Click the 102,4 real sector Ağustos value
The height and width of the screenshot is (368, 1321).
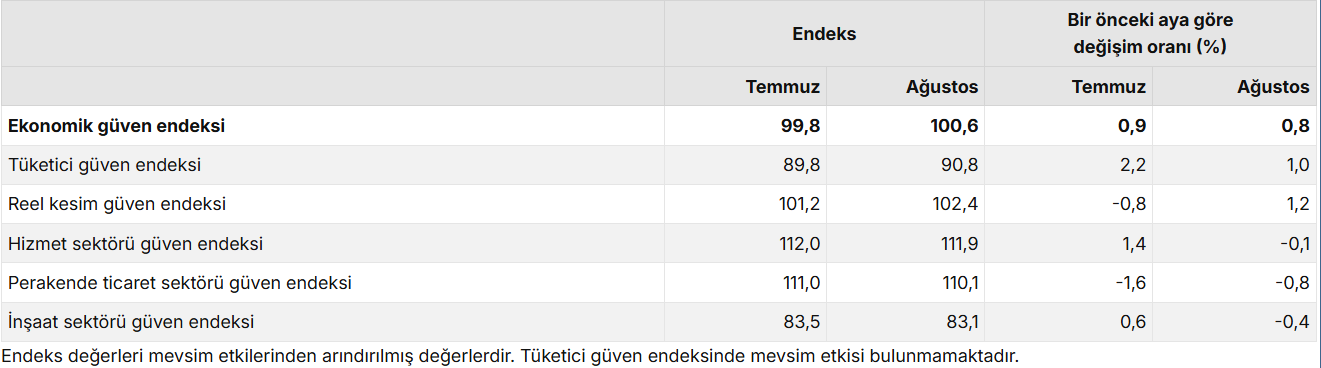(x=955, y=204)
